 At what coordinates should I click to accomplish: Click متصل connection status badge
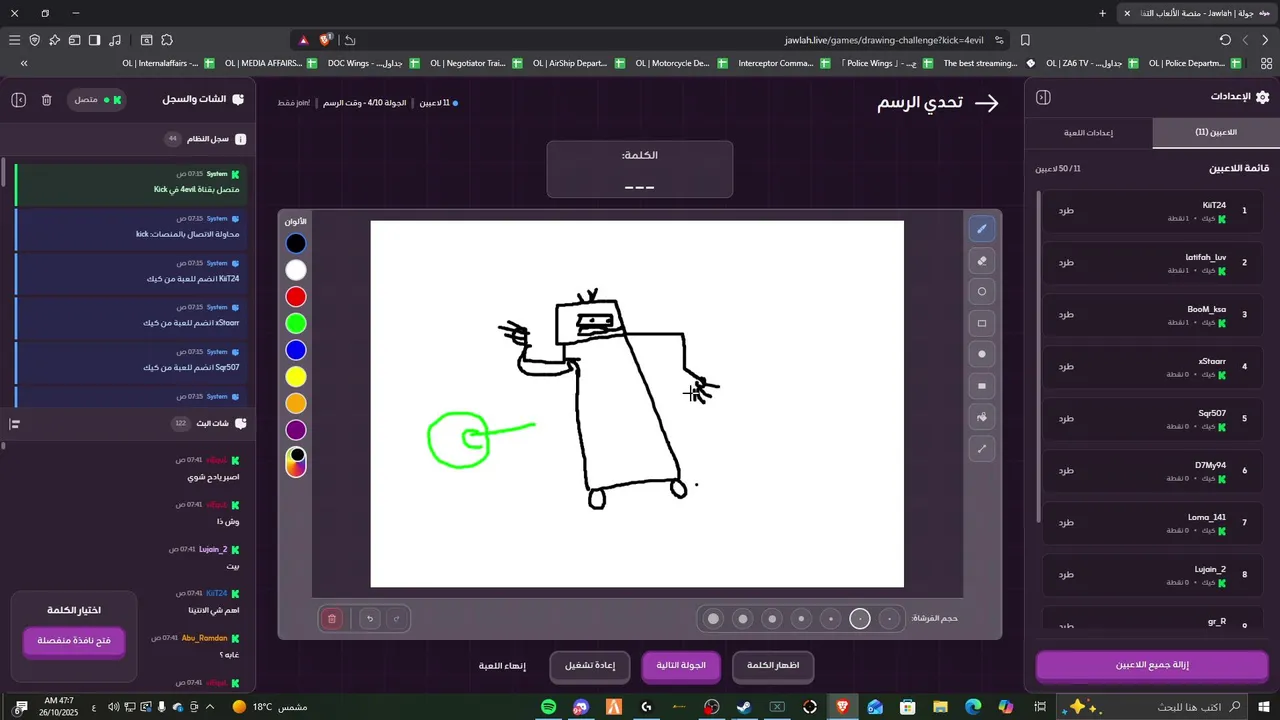click(x=98, y=100)
